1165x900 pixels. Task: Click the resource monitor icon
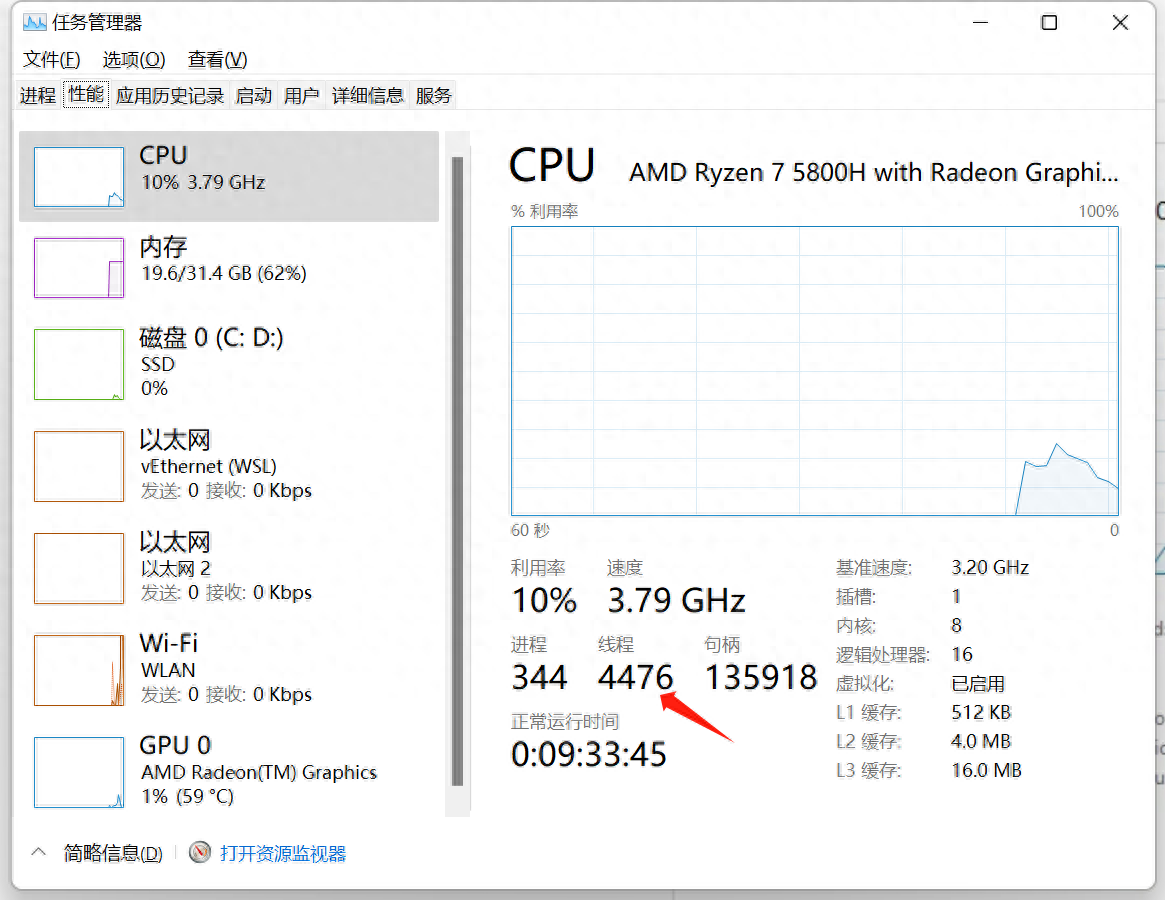(x=199, y=852)
